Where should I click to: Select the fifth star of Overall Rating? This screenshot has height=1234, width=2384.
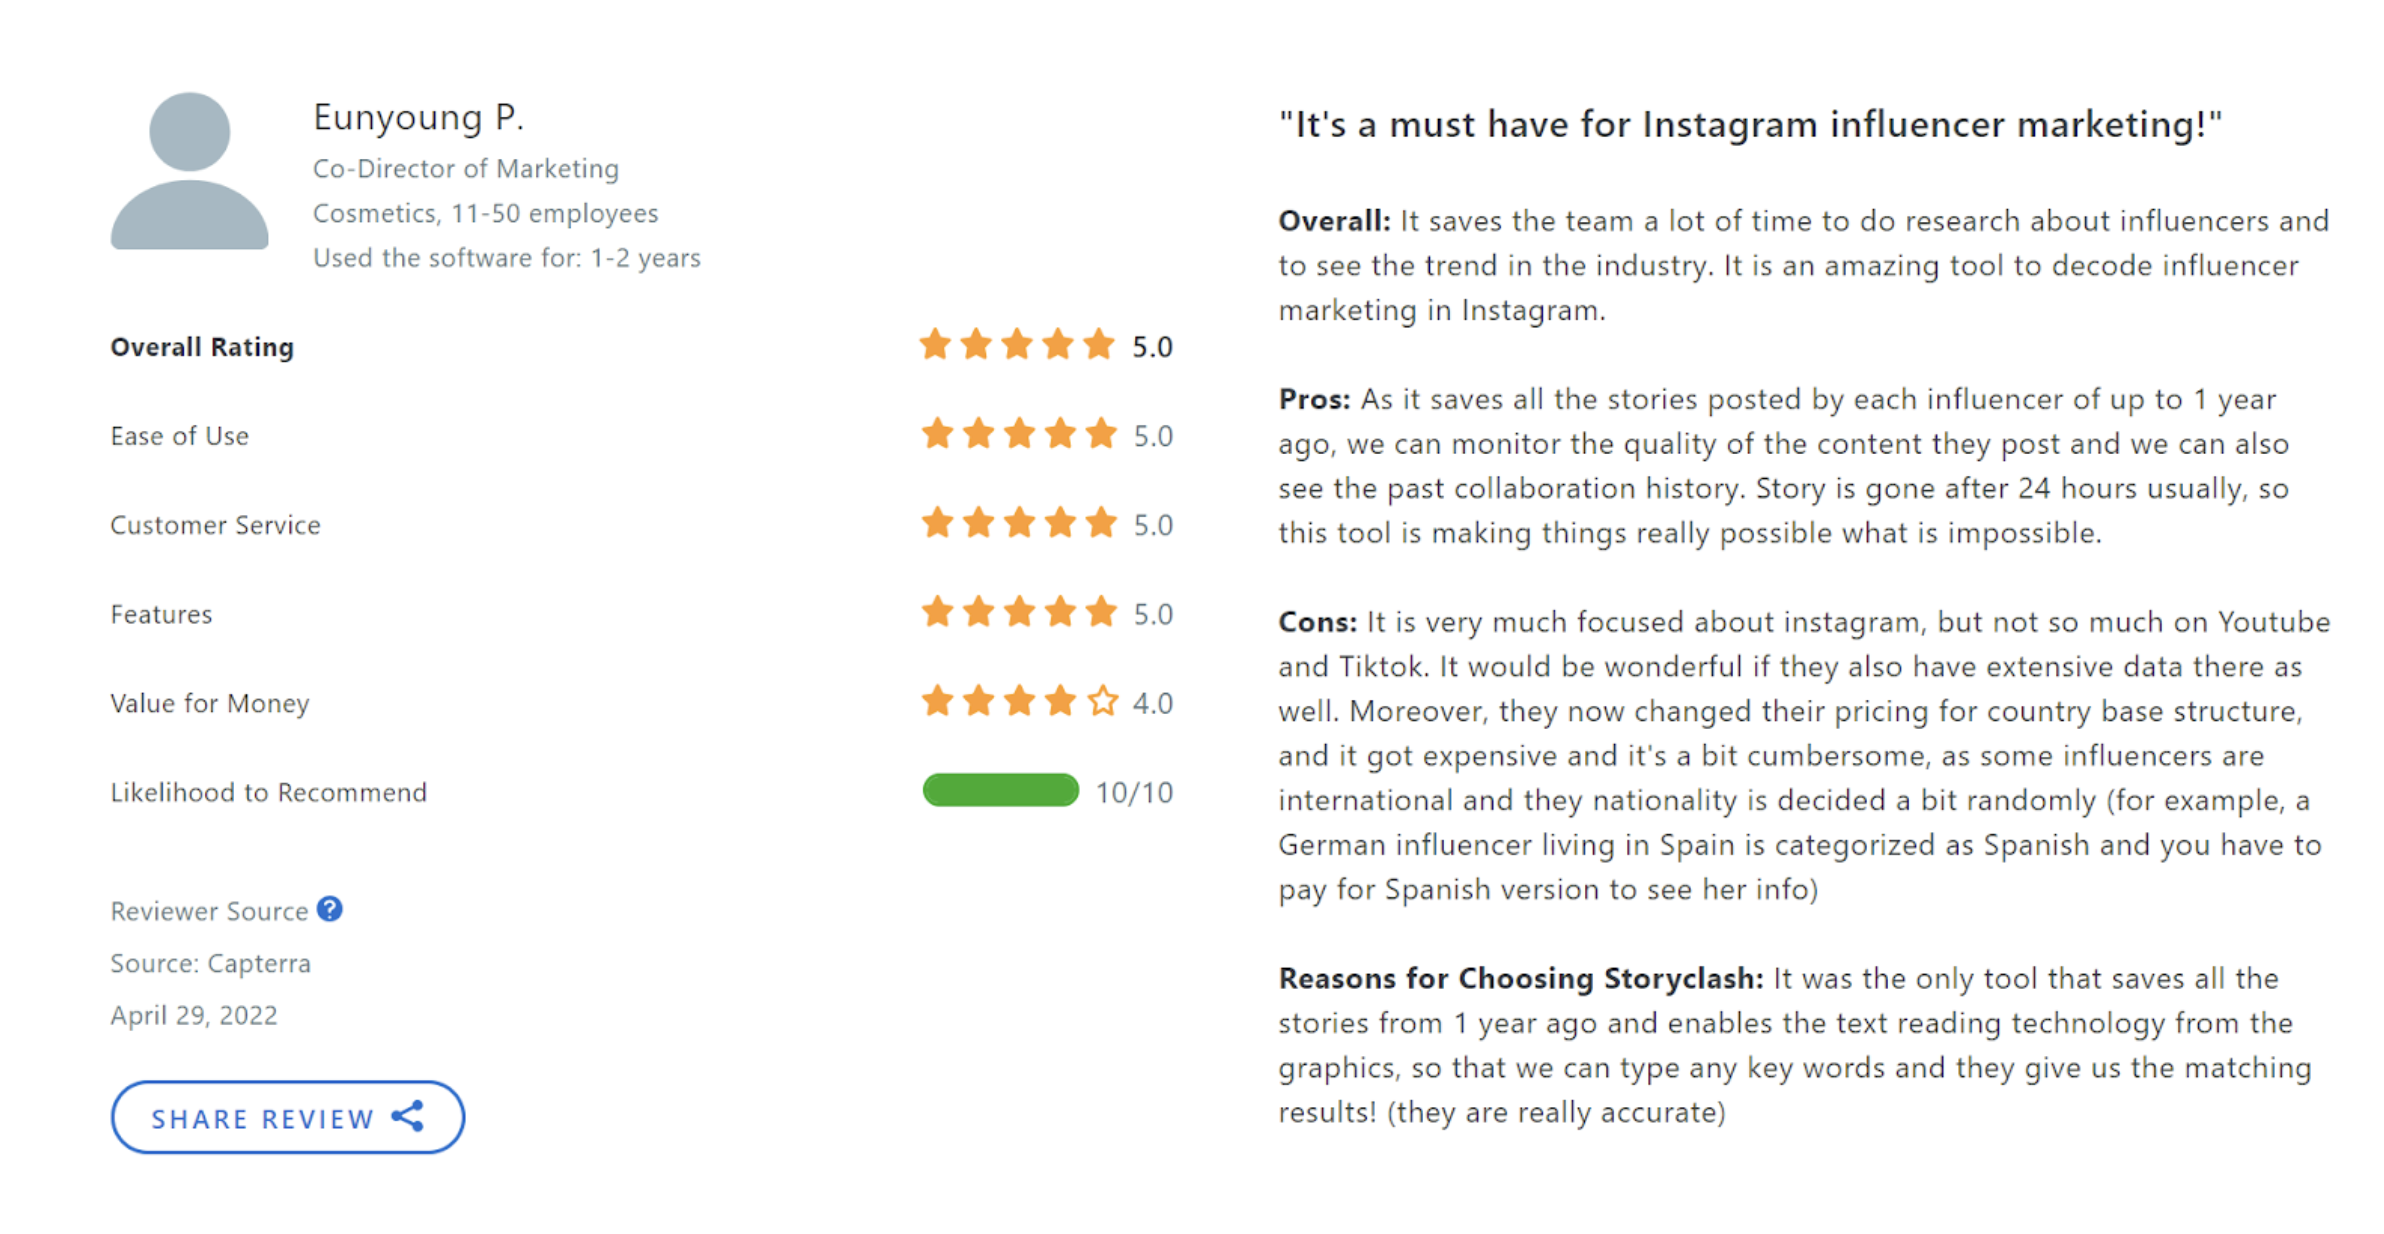(x=1099, y=345)
